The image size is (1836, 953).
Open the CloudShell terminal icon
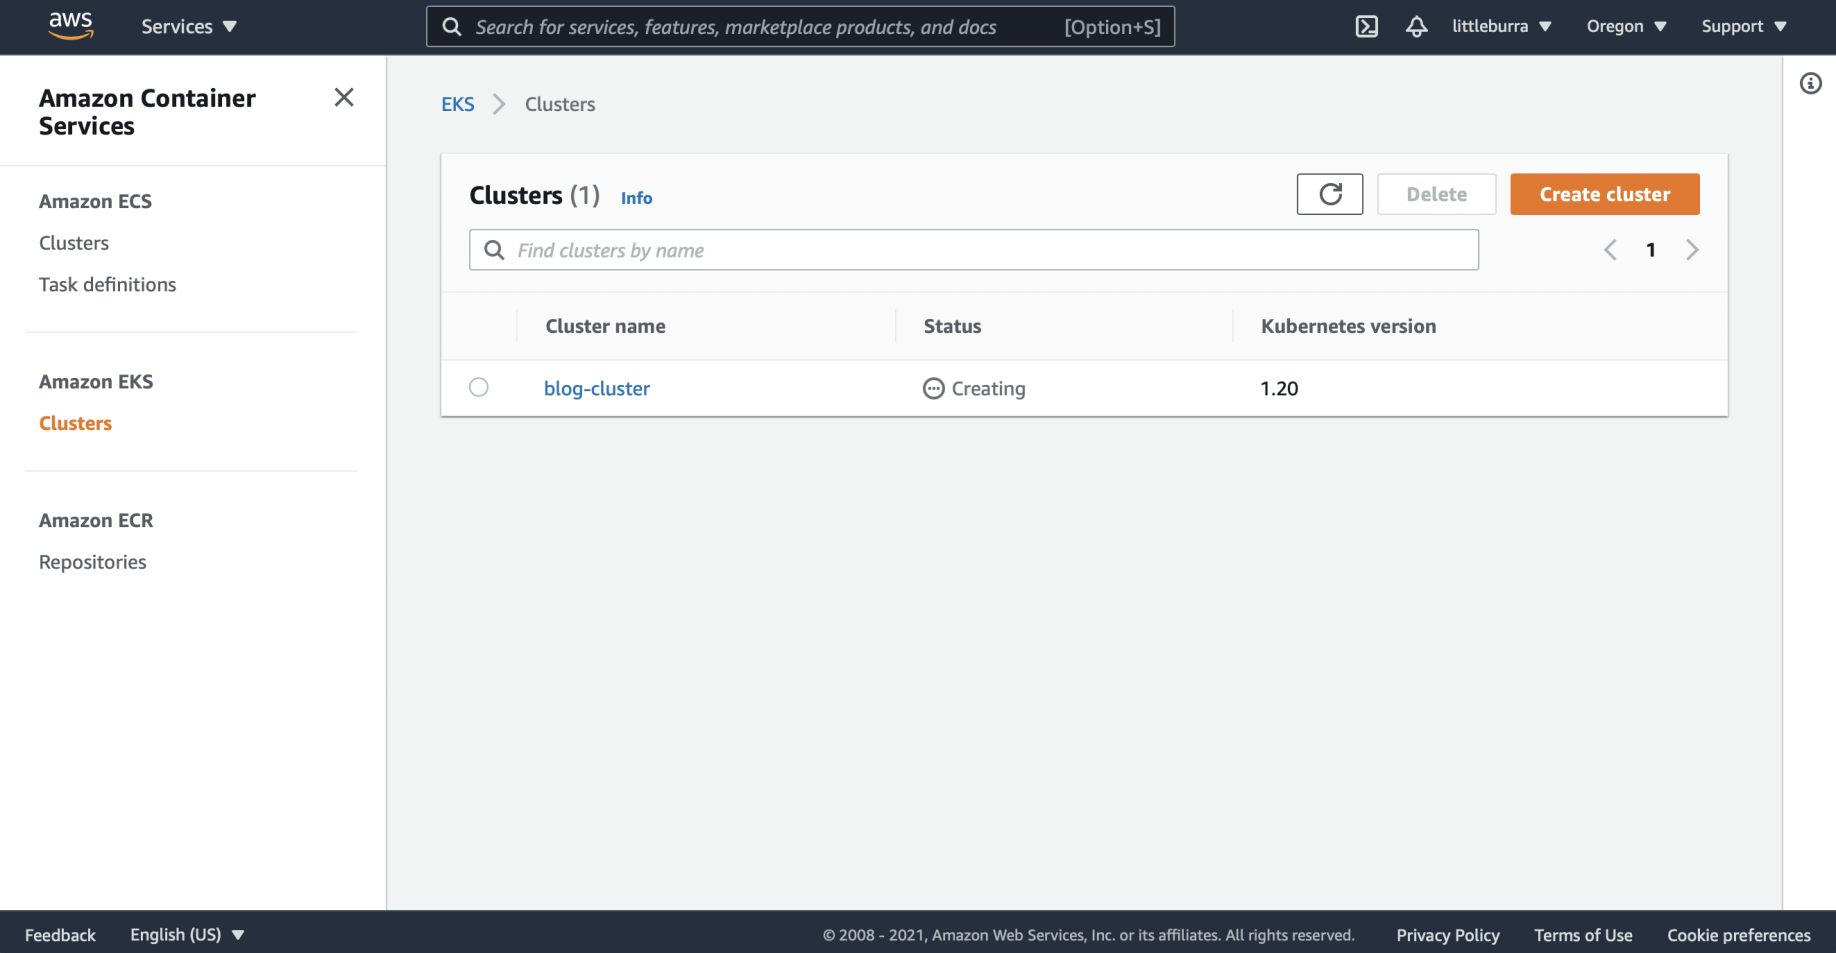pos(1366,27)
